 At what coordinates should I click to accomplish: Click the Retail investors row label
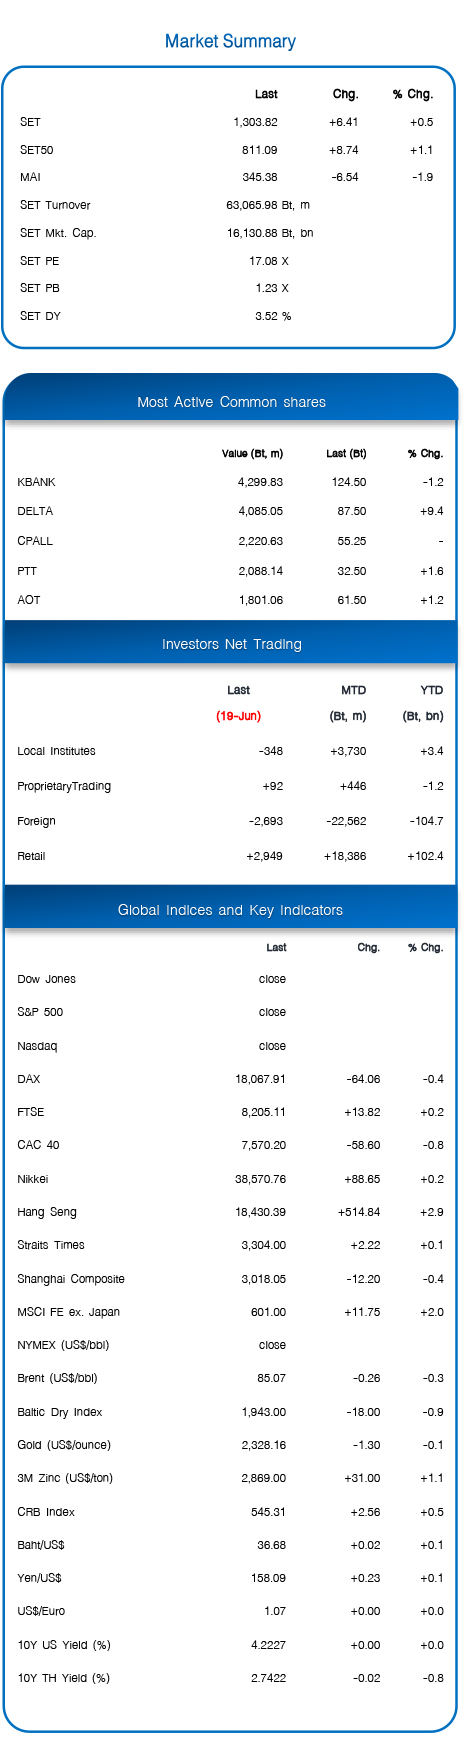tap(31, 856)
